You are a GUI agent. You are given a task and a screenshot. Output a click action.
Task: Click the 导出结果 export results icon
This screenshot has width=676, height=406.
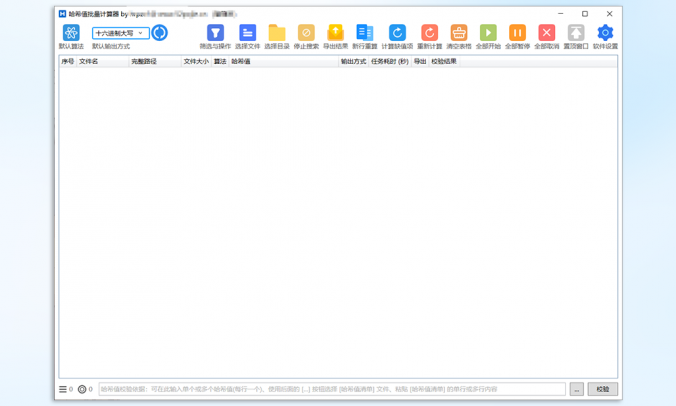click(x=335, y=33)
